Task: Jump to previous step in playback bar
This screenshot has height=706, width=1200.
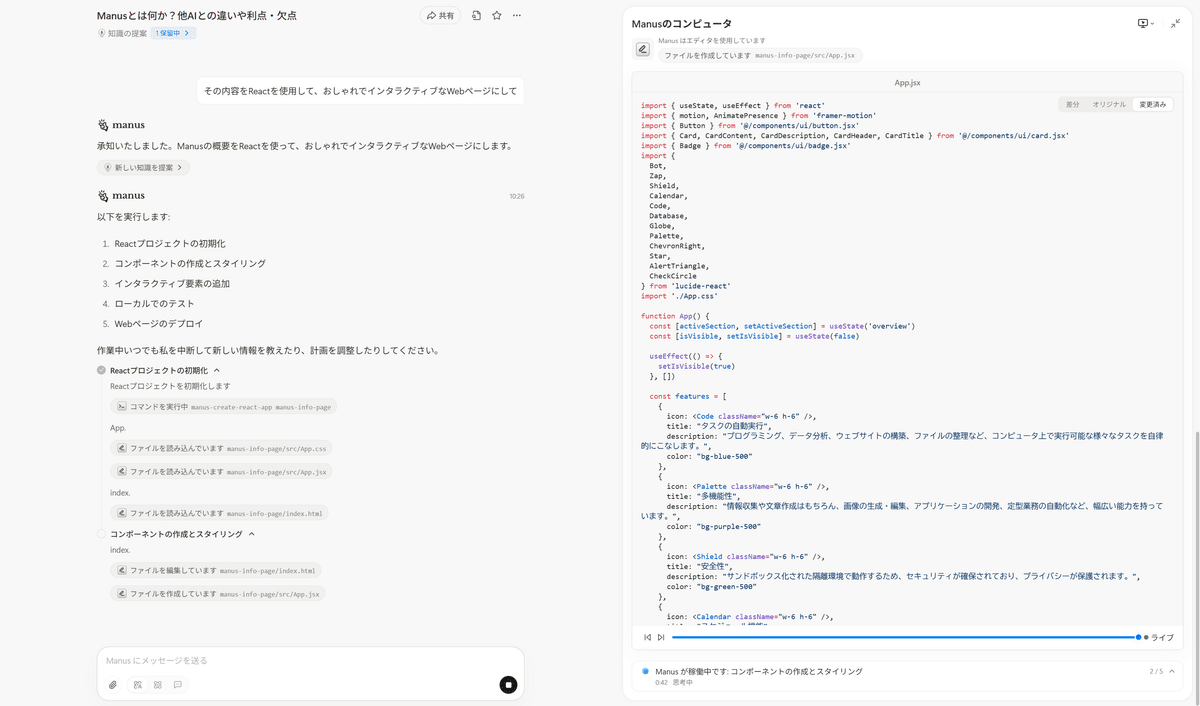Action: click(x=647, y=637)
